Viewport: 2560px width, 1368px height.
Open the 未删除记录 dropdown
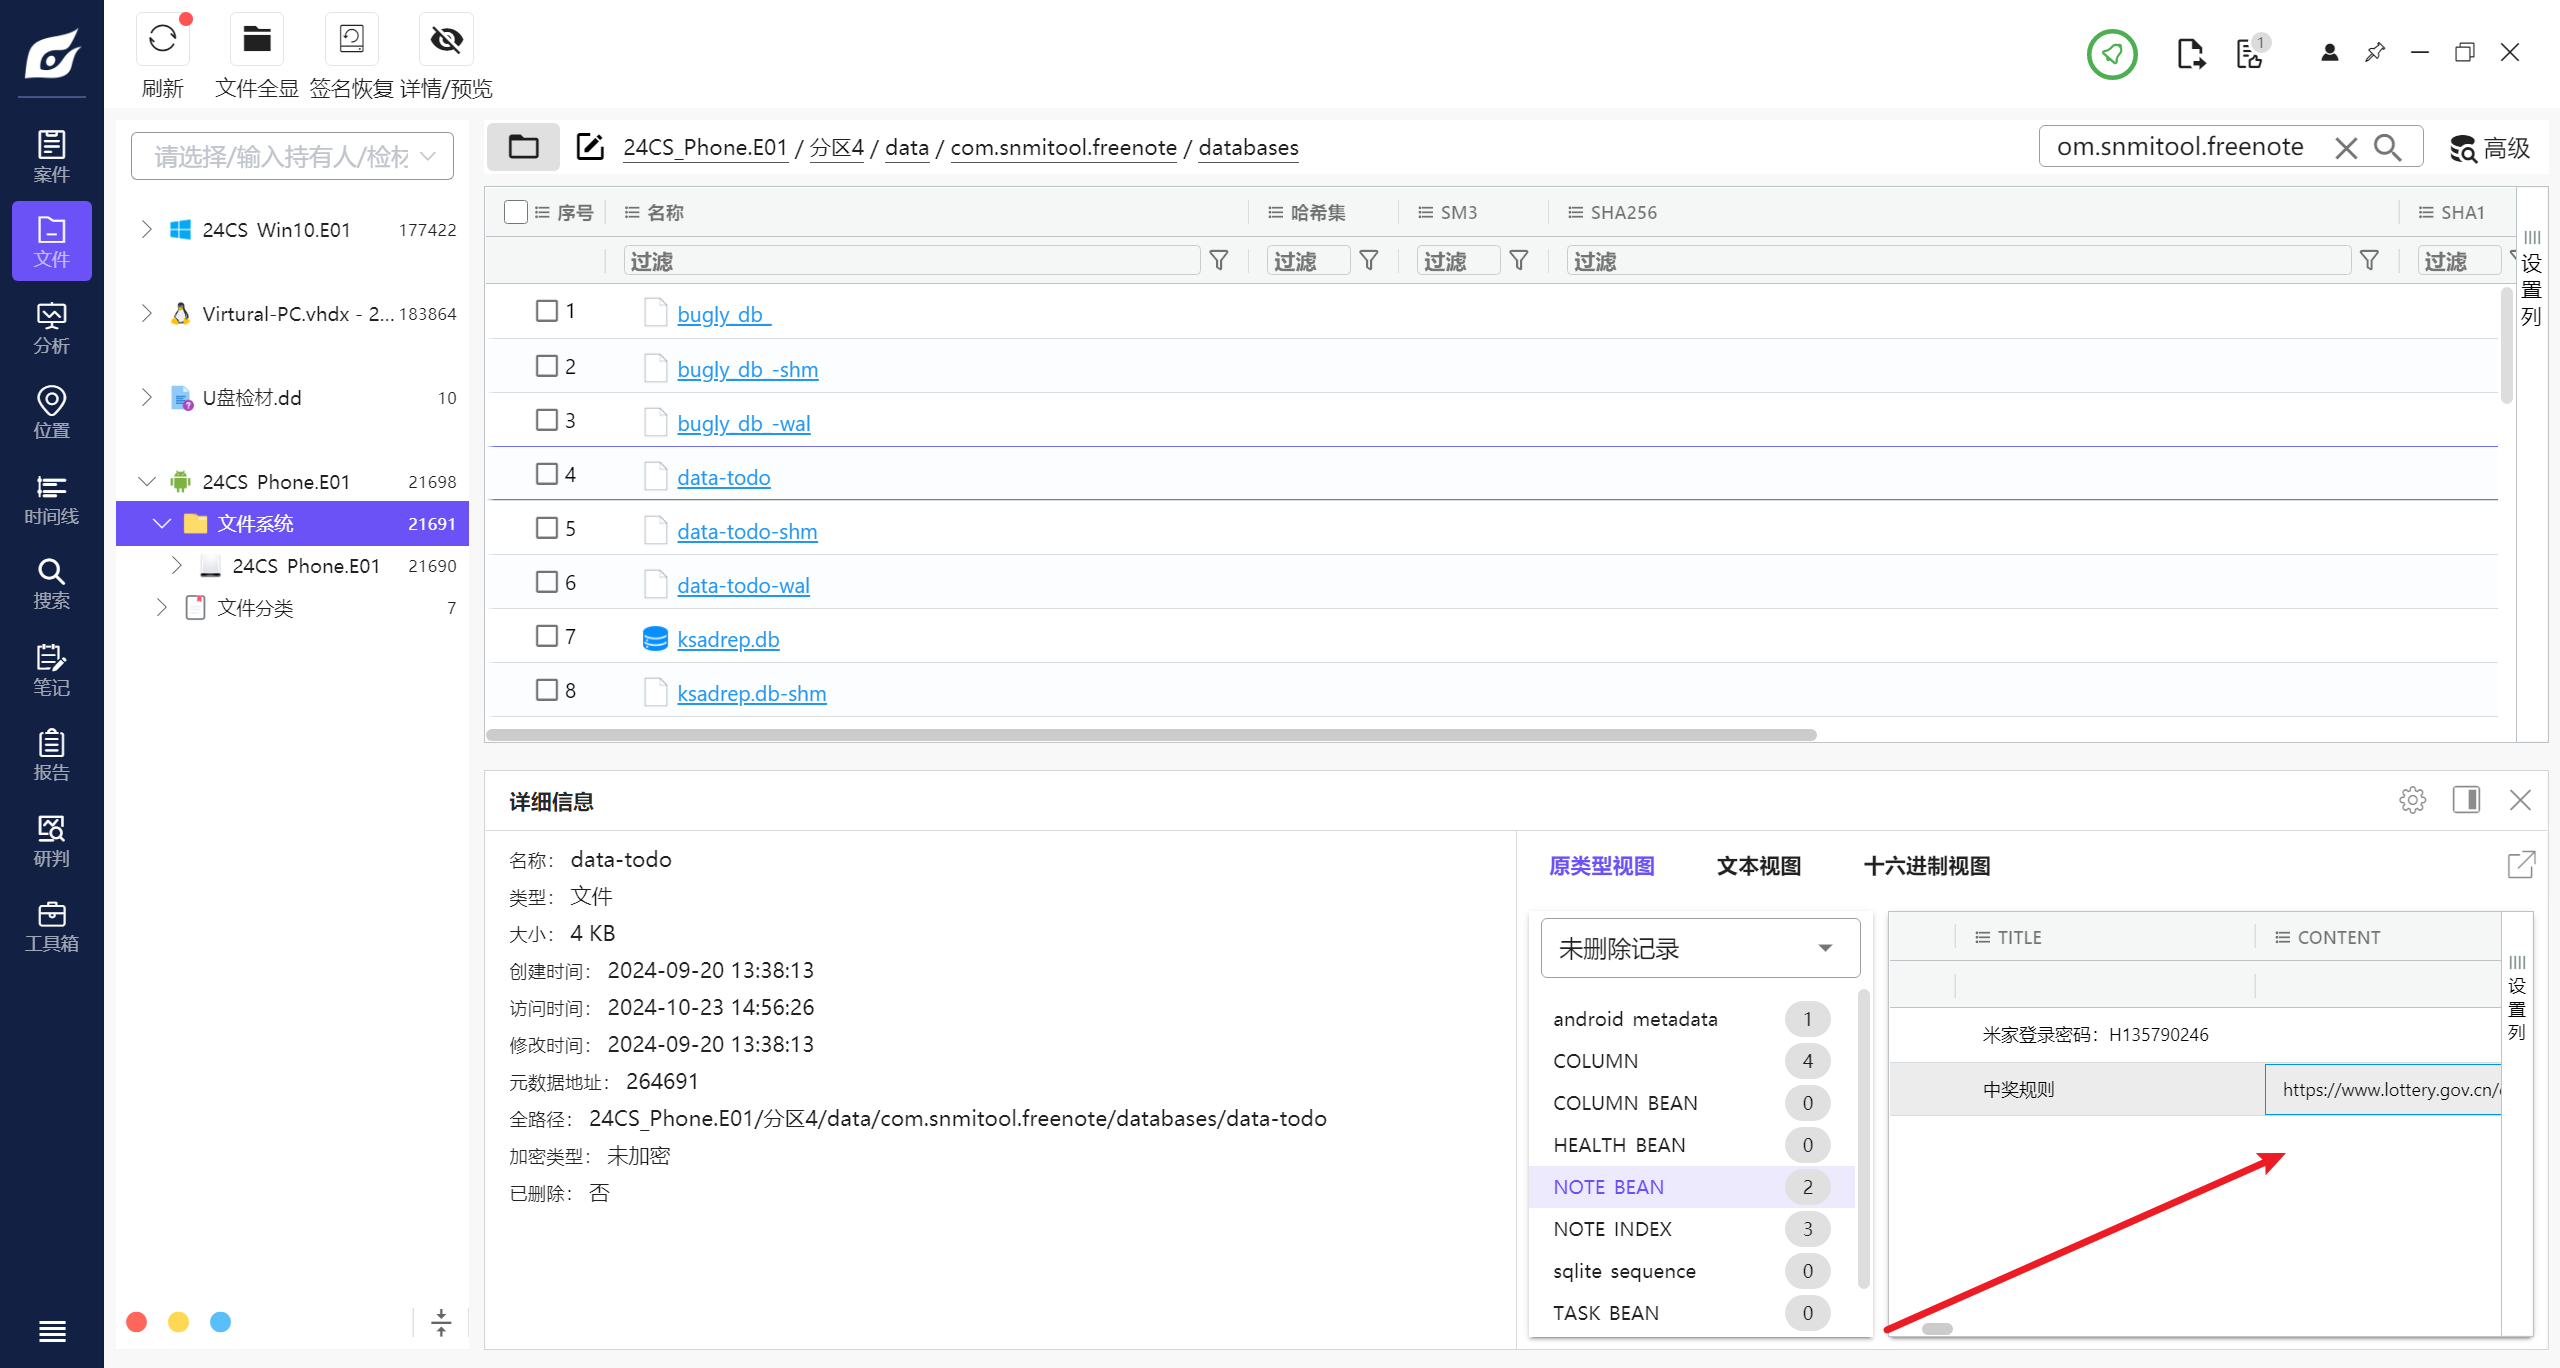(x=1699, y=948)
